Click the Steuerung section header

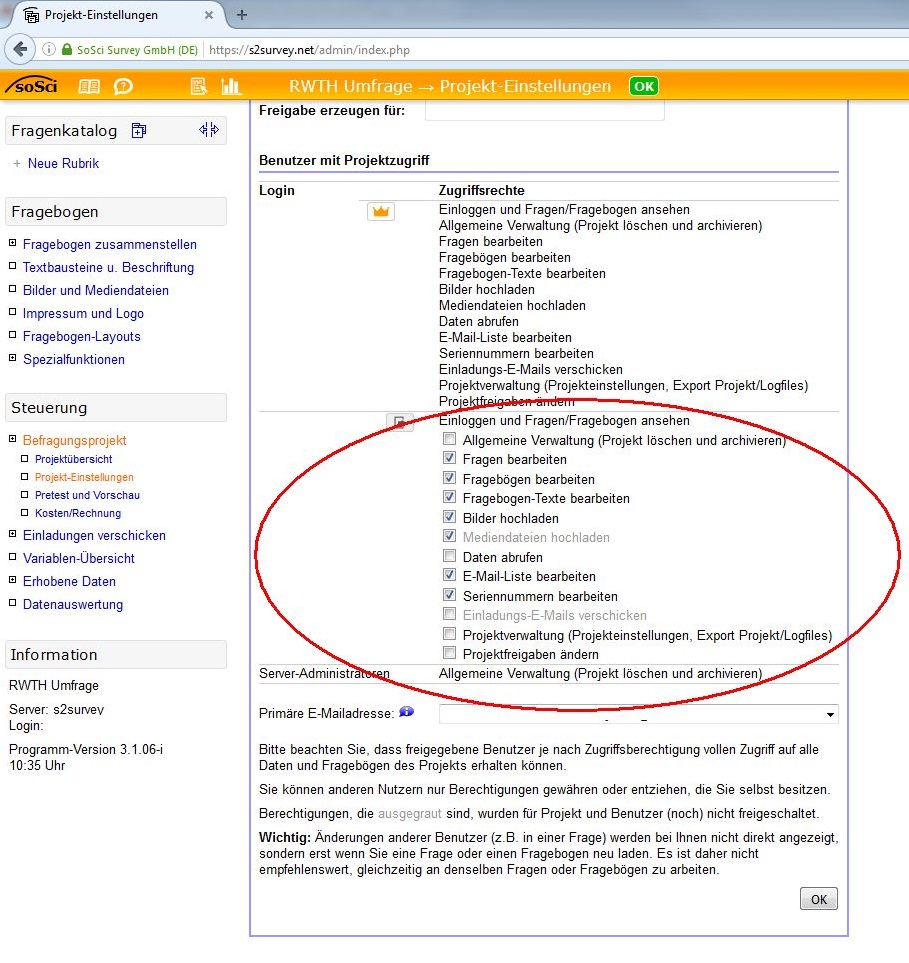(115, 408)
